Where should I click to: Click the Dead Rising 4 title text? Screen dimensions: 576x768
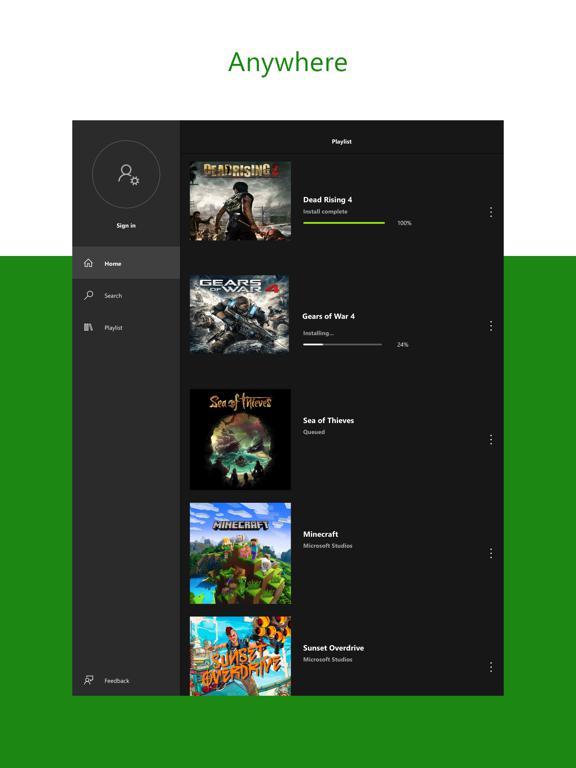(327, 199)
